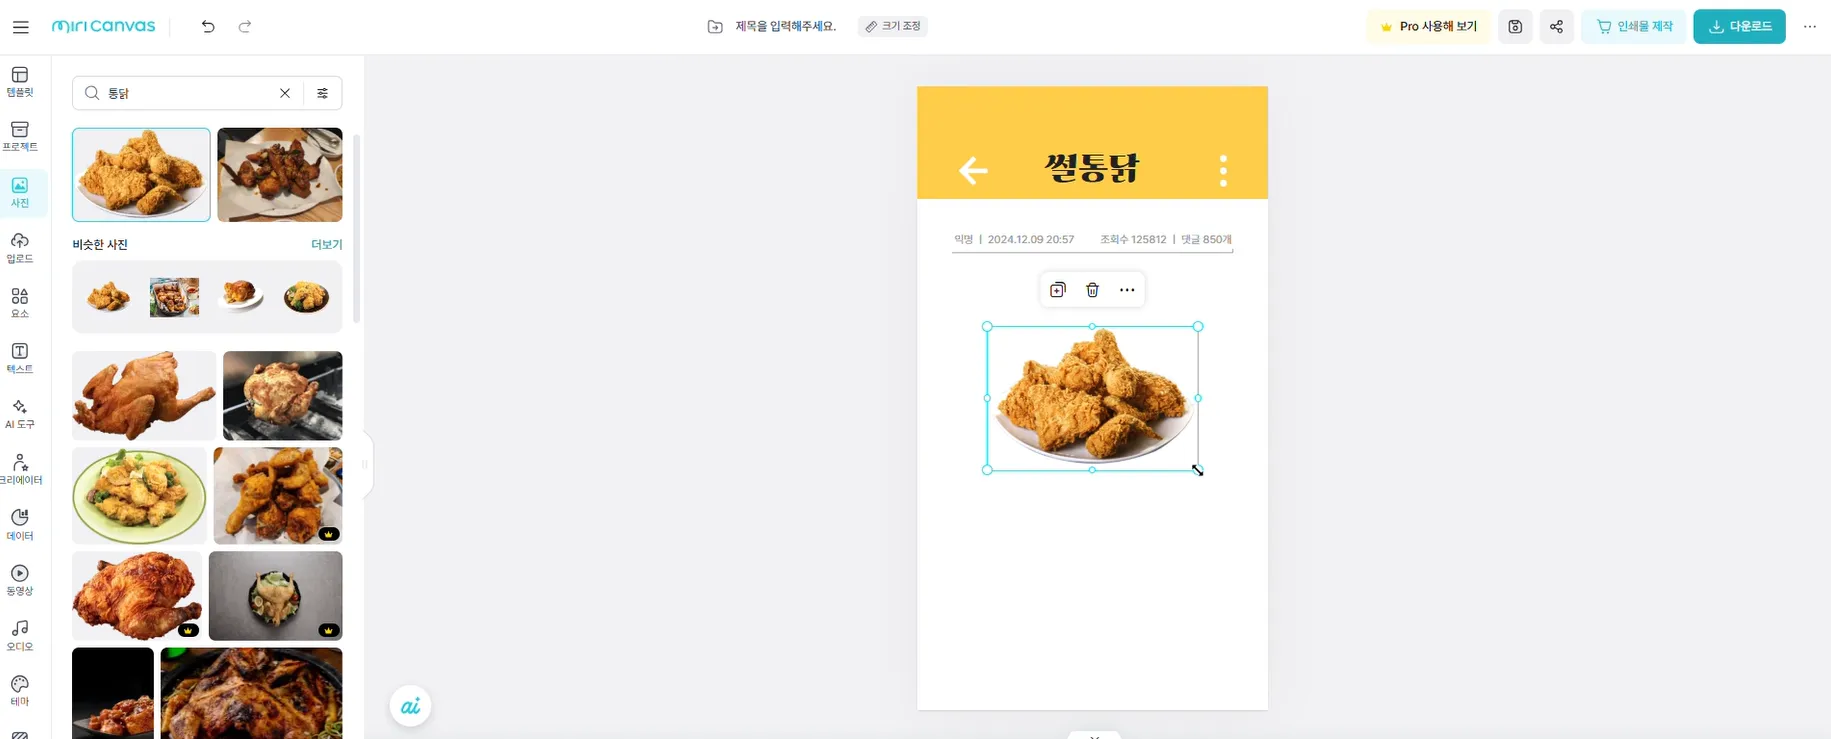This screenshot has width=1831, height=739.
Task: Click 더보기 link for similar photos
Action: (x=326, y=245)
